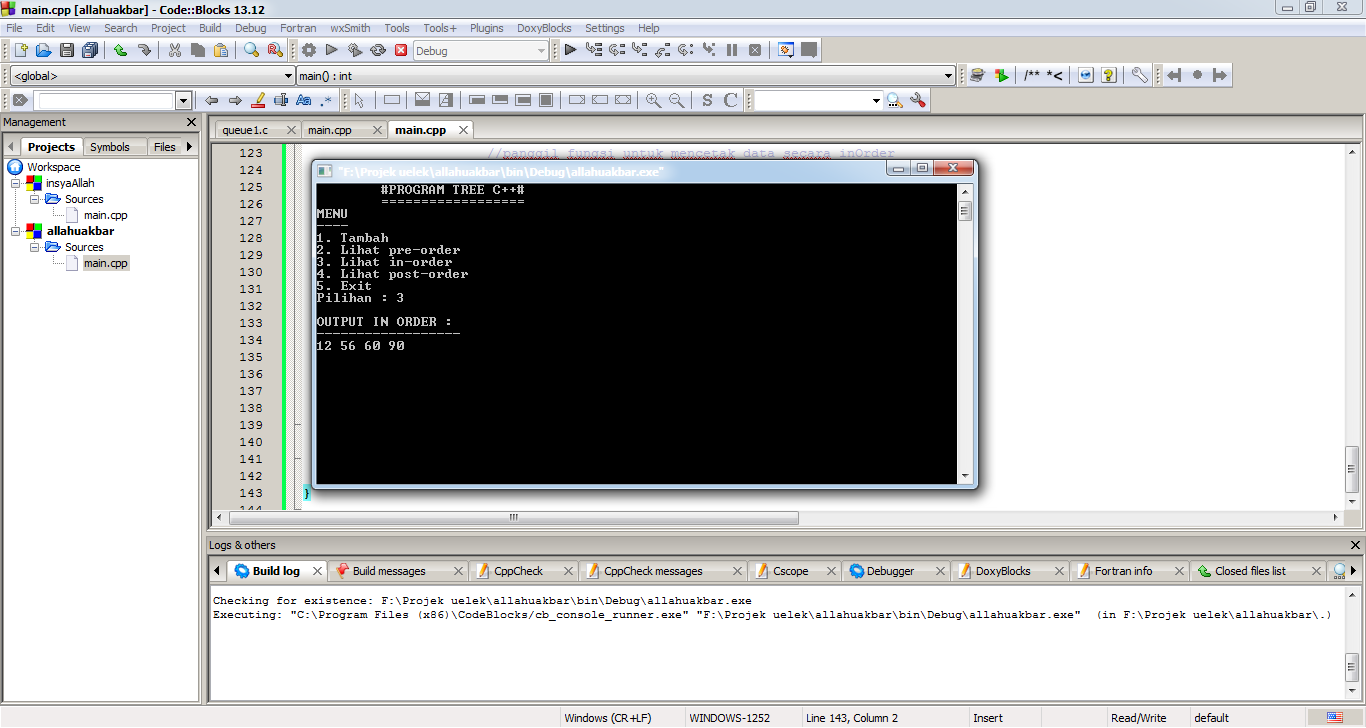Toggle regex (.*) incremental search option
The image size is (1366, 728).
(326, 100)
